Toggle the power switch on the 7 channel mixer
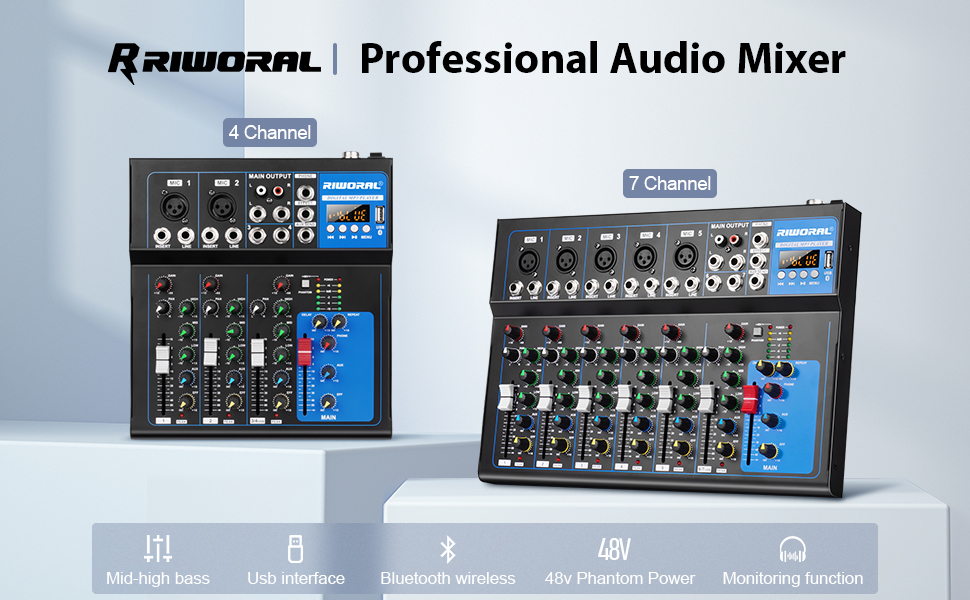This screenshot has height=600, width=970. click(x=758, y=332)
